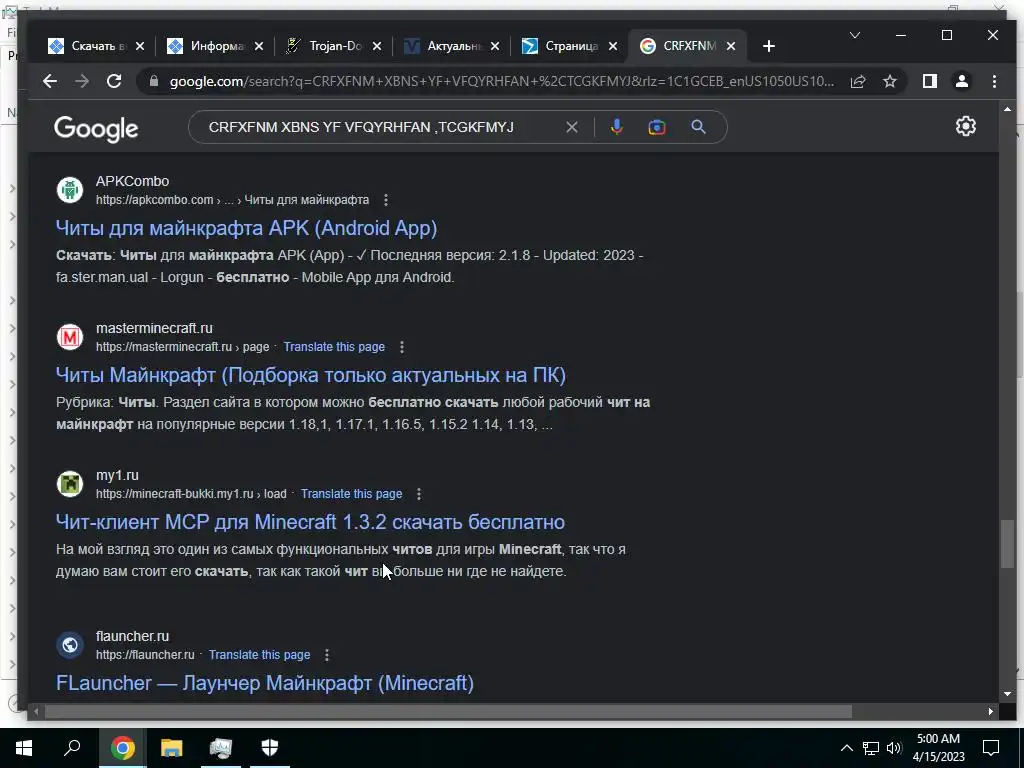Open more options for my1.ru result
This screenshot has width=1024, height=768.
[x=419, y=494]
